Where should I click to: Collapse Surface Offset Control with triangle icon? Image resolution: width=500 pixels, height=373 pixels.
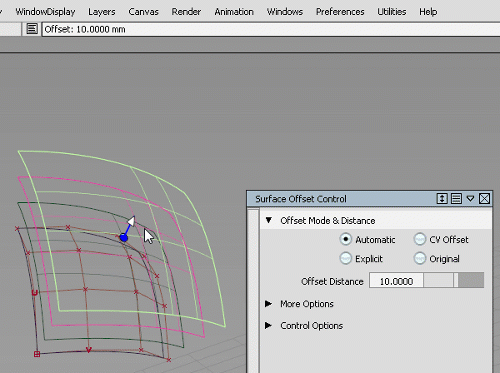(470, 199)
